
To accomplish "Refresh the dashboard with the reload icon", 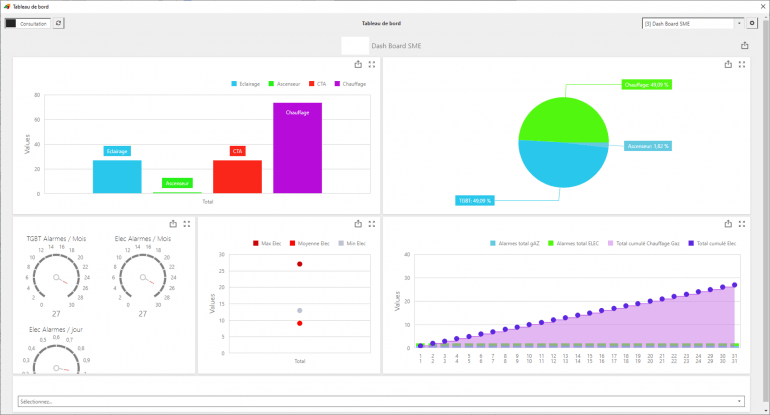I will 58,23.
